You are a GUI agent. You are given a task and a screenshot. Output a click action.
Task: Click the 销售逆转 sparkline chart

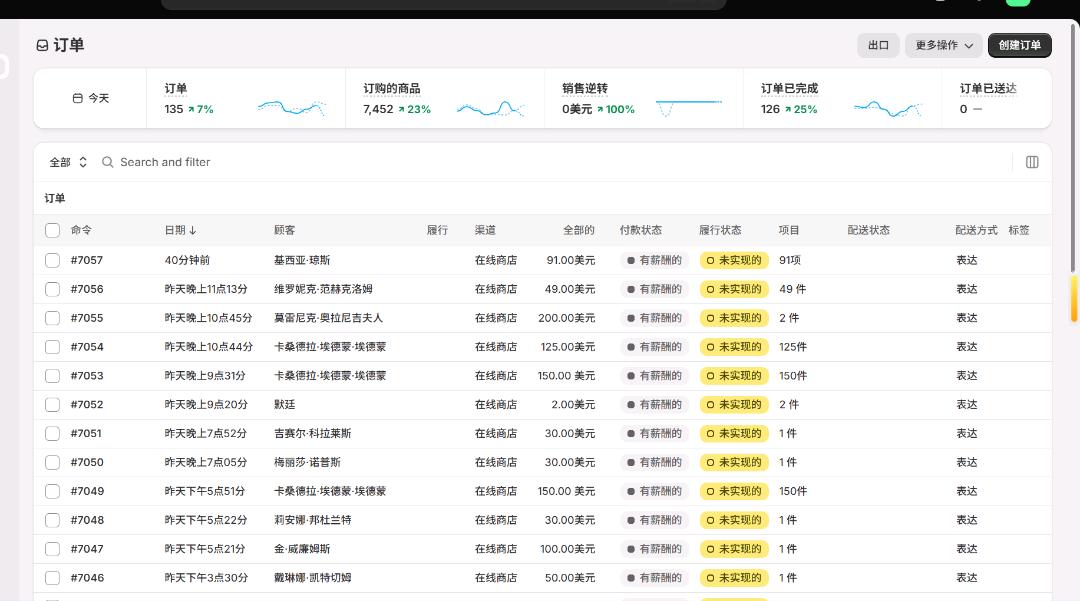tap(689, 108)
